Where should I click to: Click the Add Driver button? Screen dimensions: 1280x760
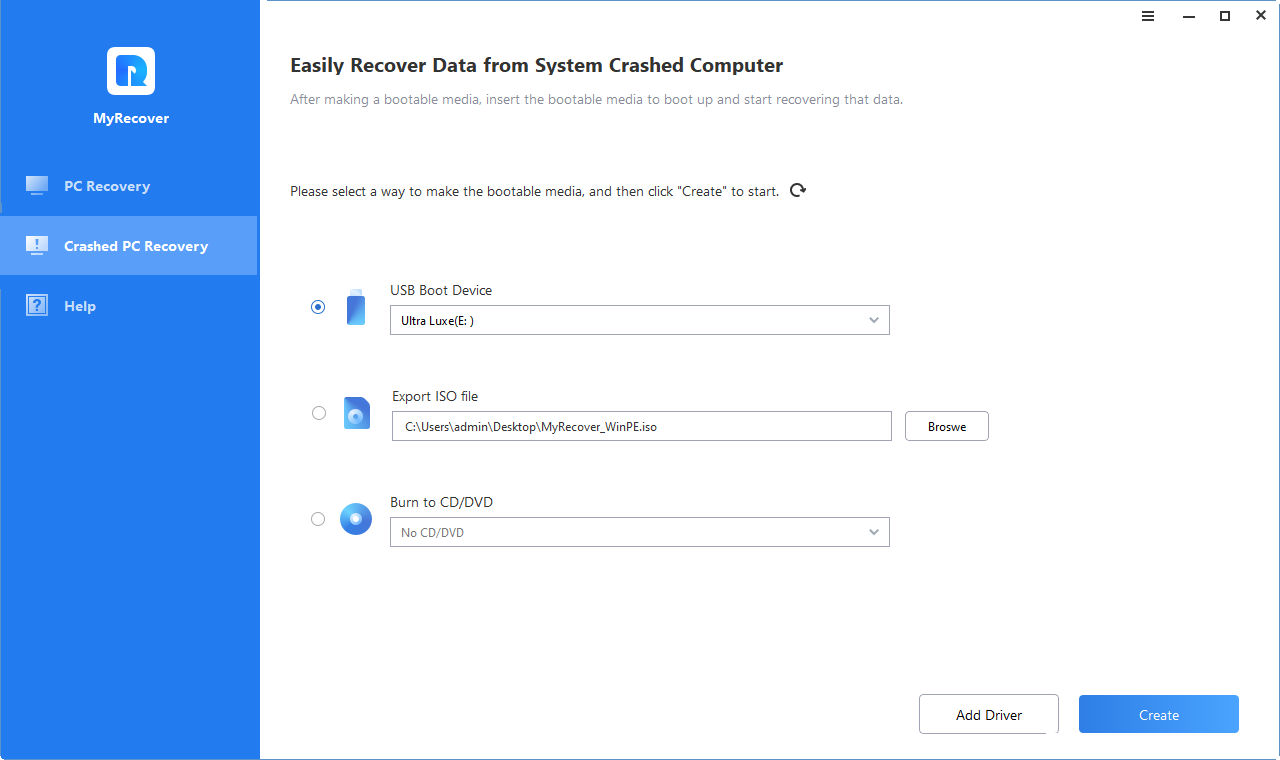[988, 715]
